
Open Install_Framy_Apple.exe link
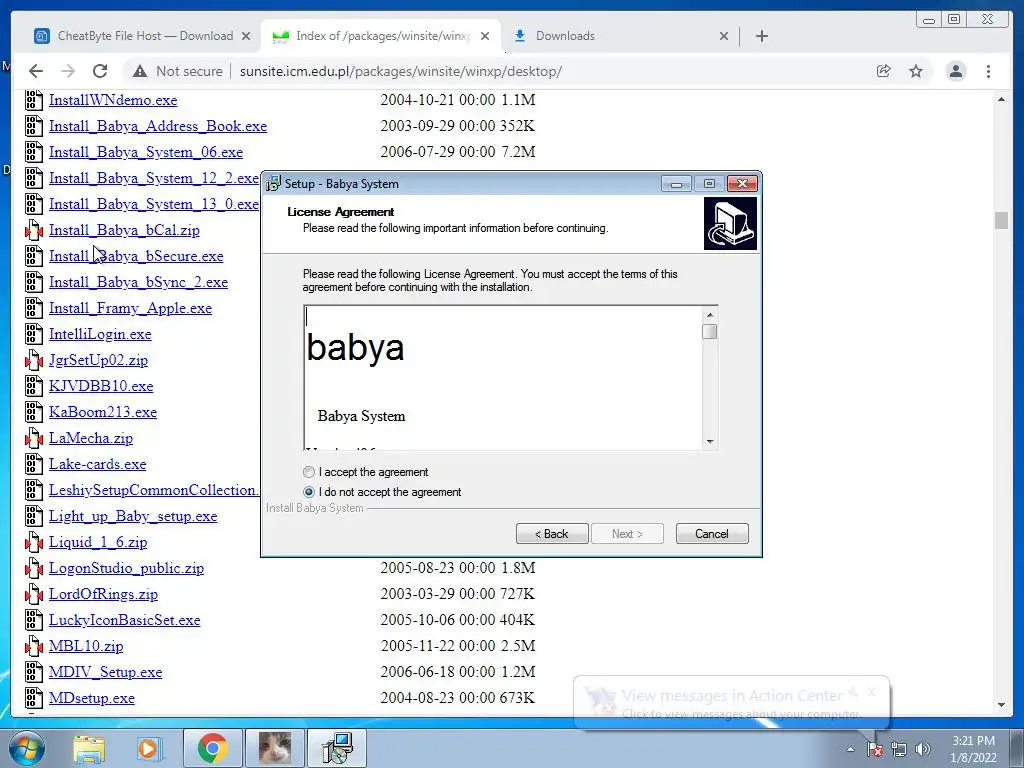(x=131, y=308)
